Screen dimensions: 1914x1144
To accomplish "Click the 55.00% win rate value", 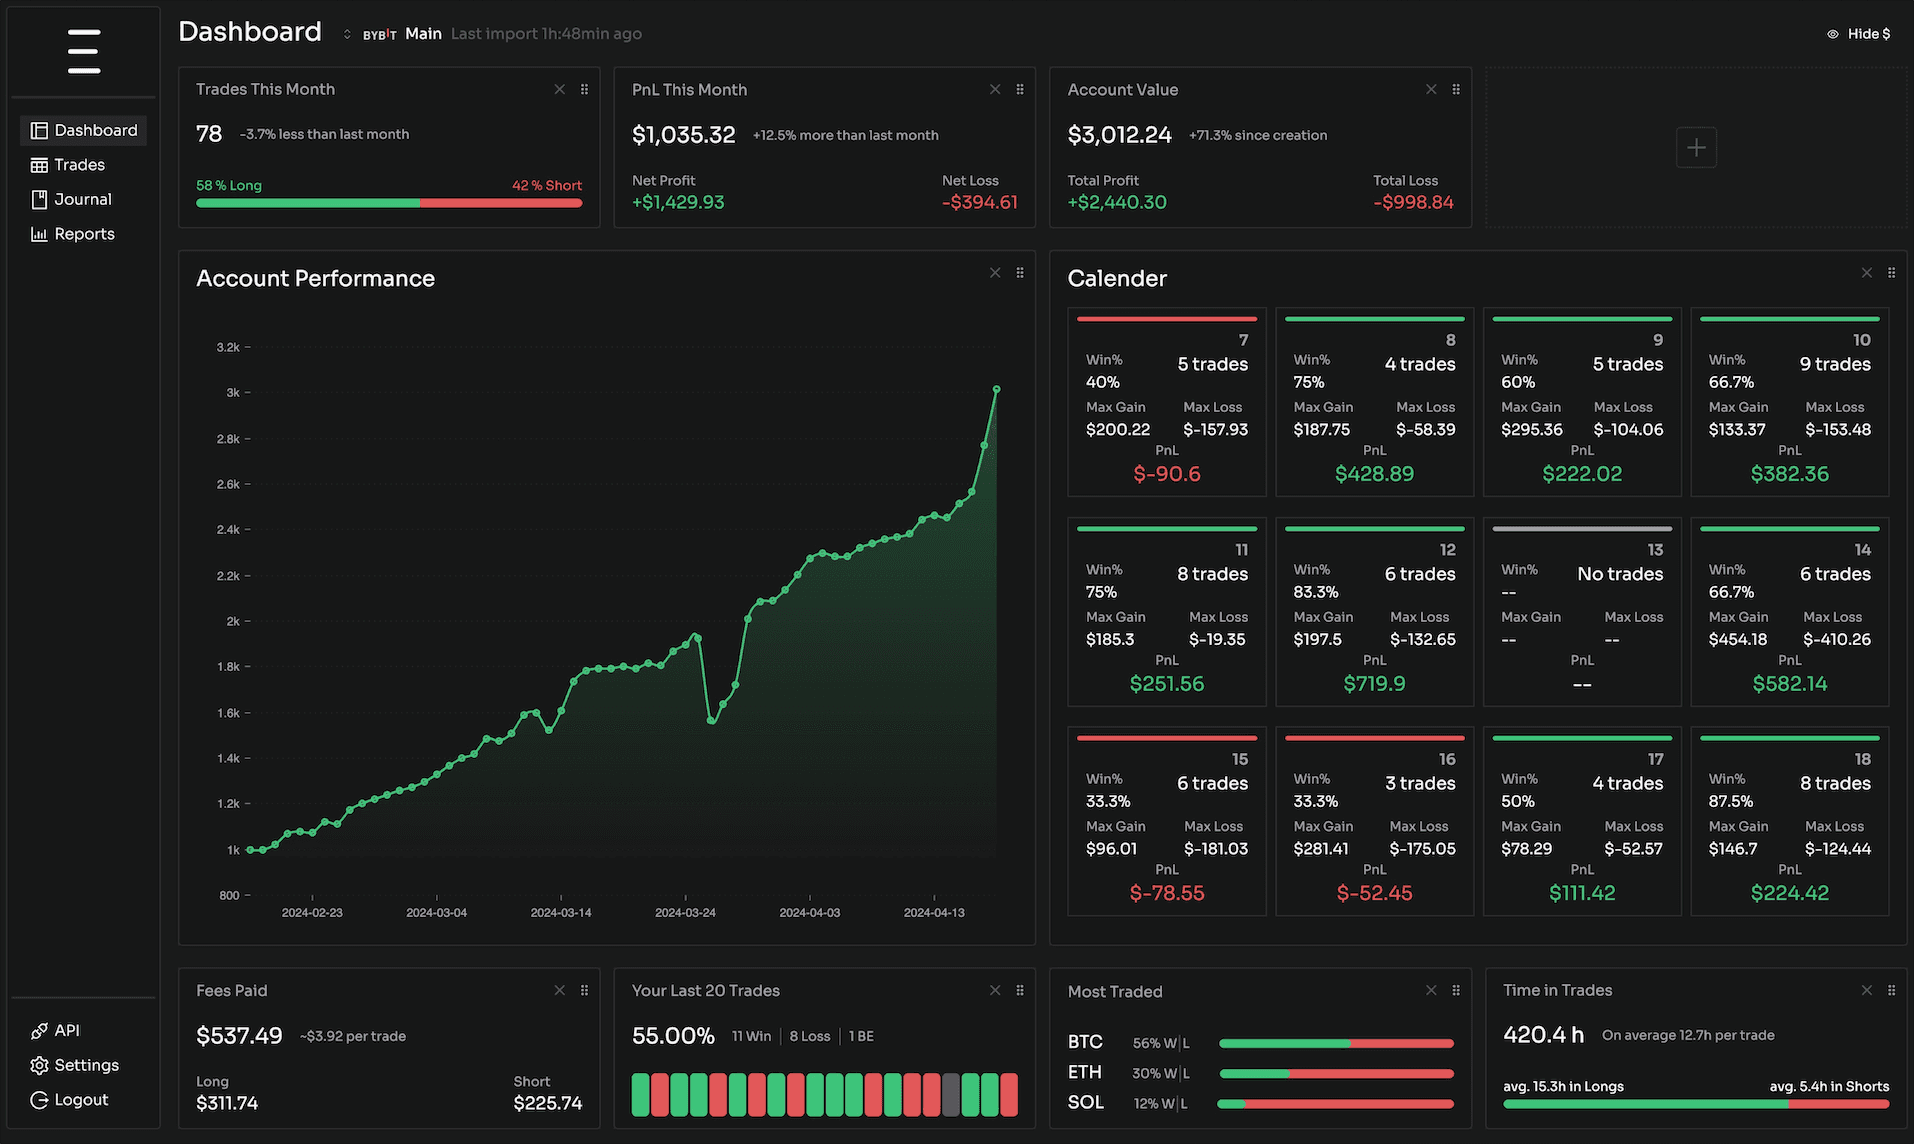I will pyautogui.click(x=673, y=1036).
